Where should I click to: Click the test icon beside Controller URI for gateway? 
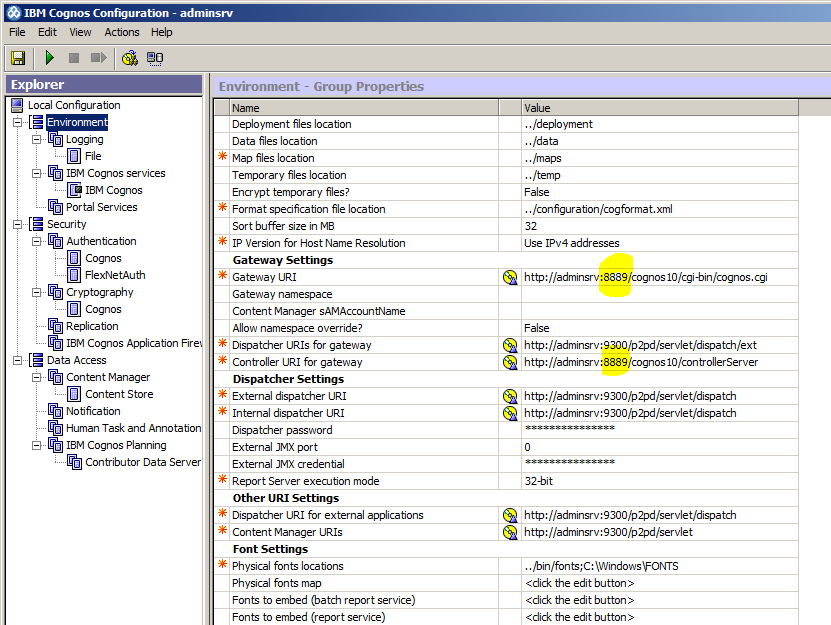(510, 362)
